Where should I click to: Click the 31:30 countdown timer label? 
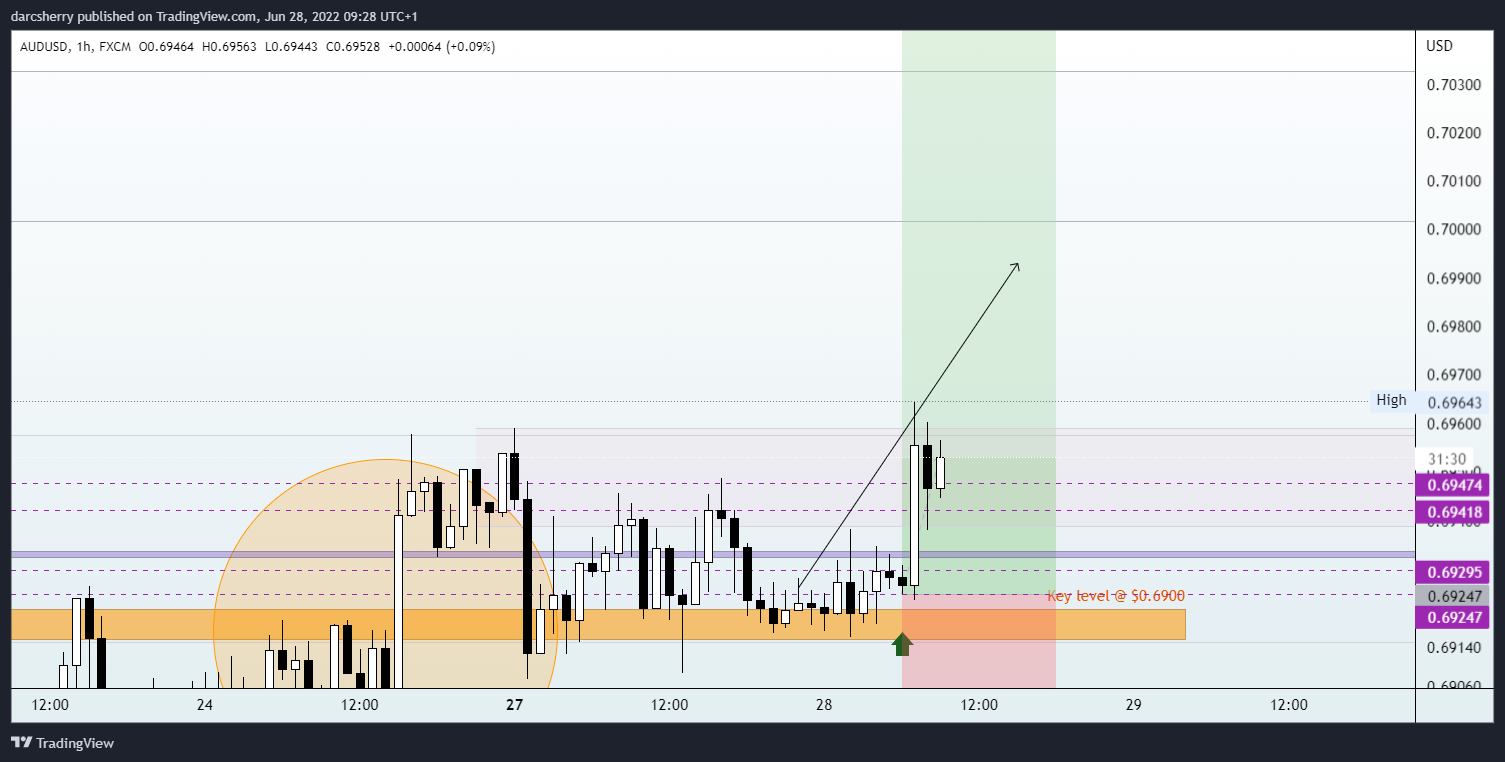(1446, 459)
